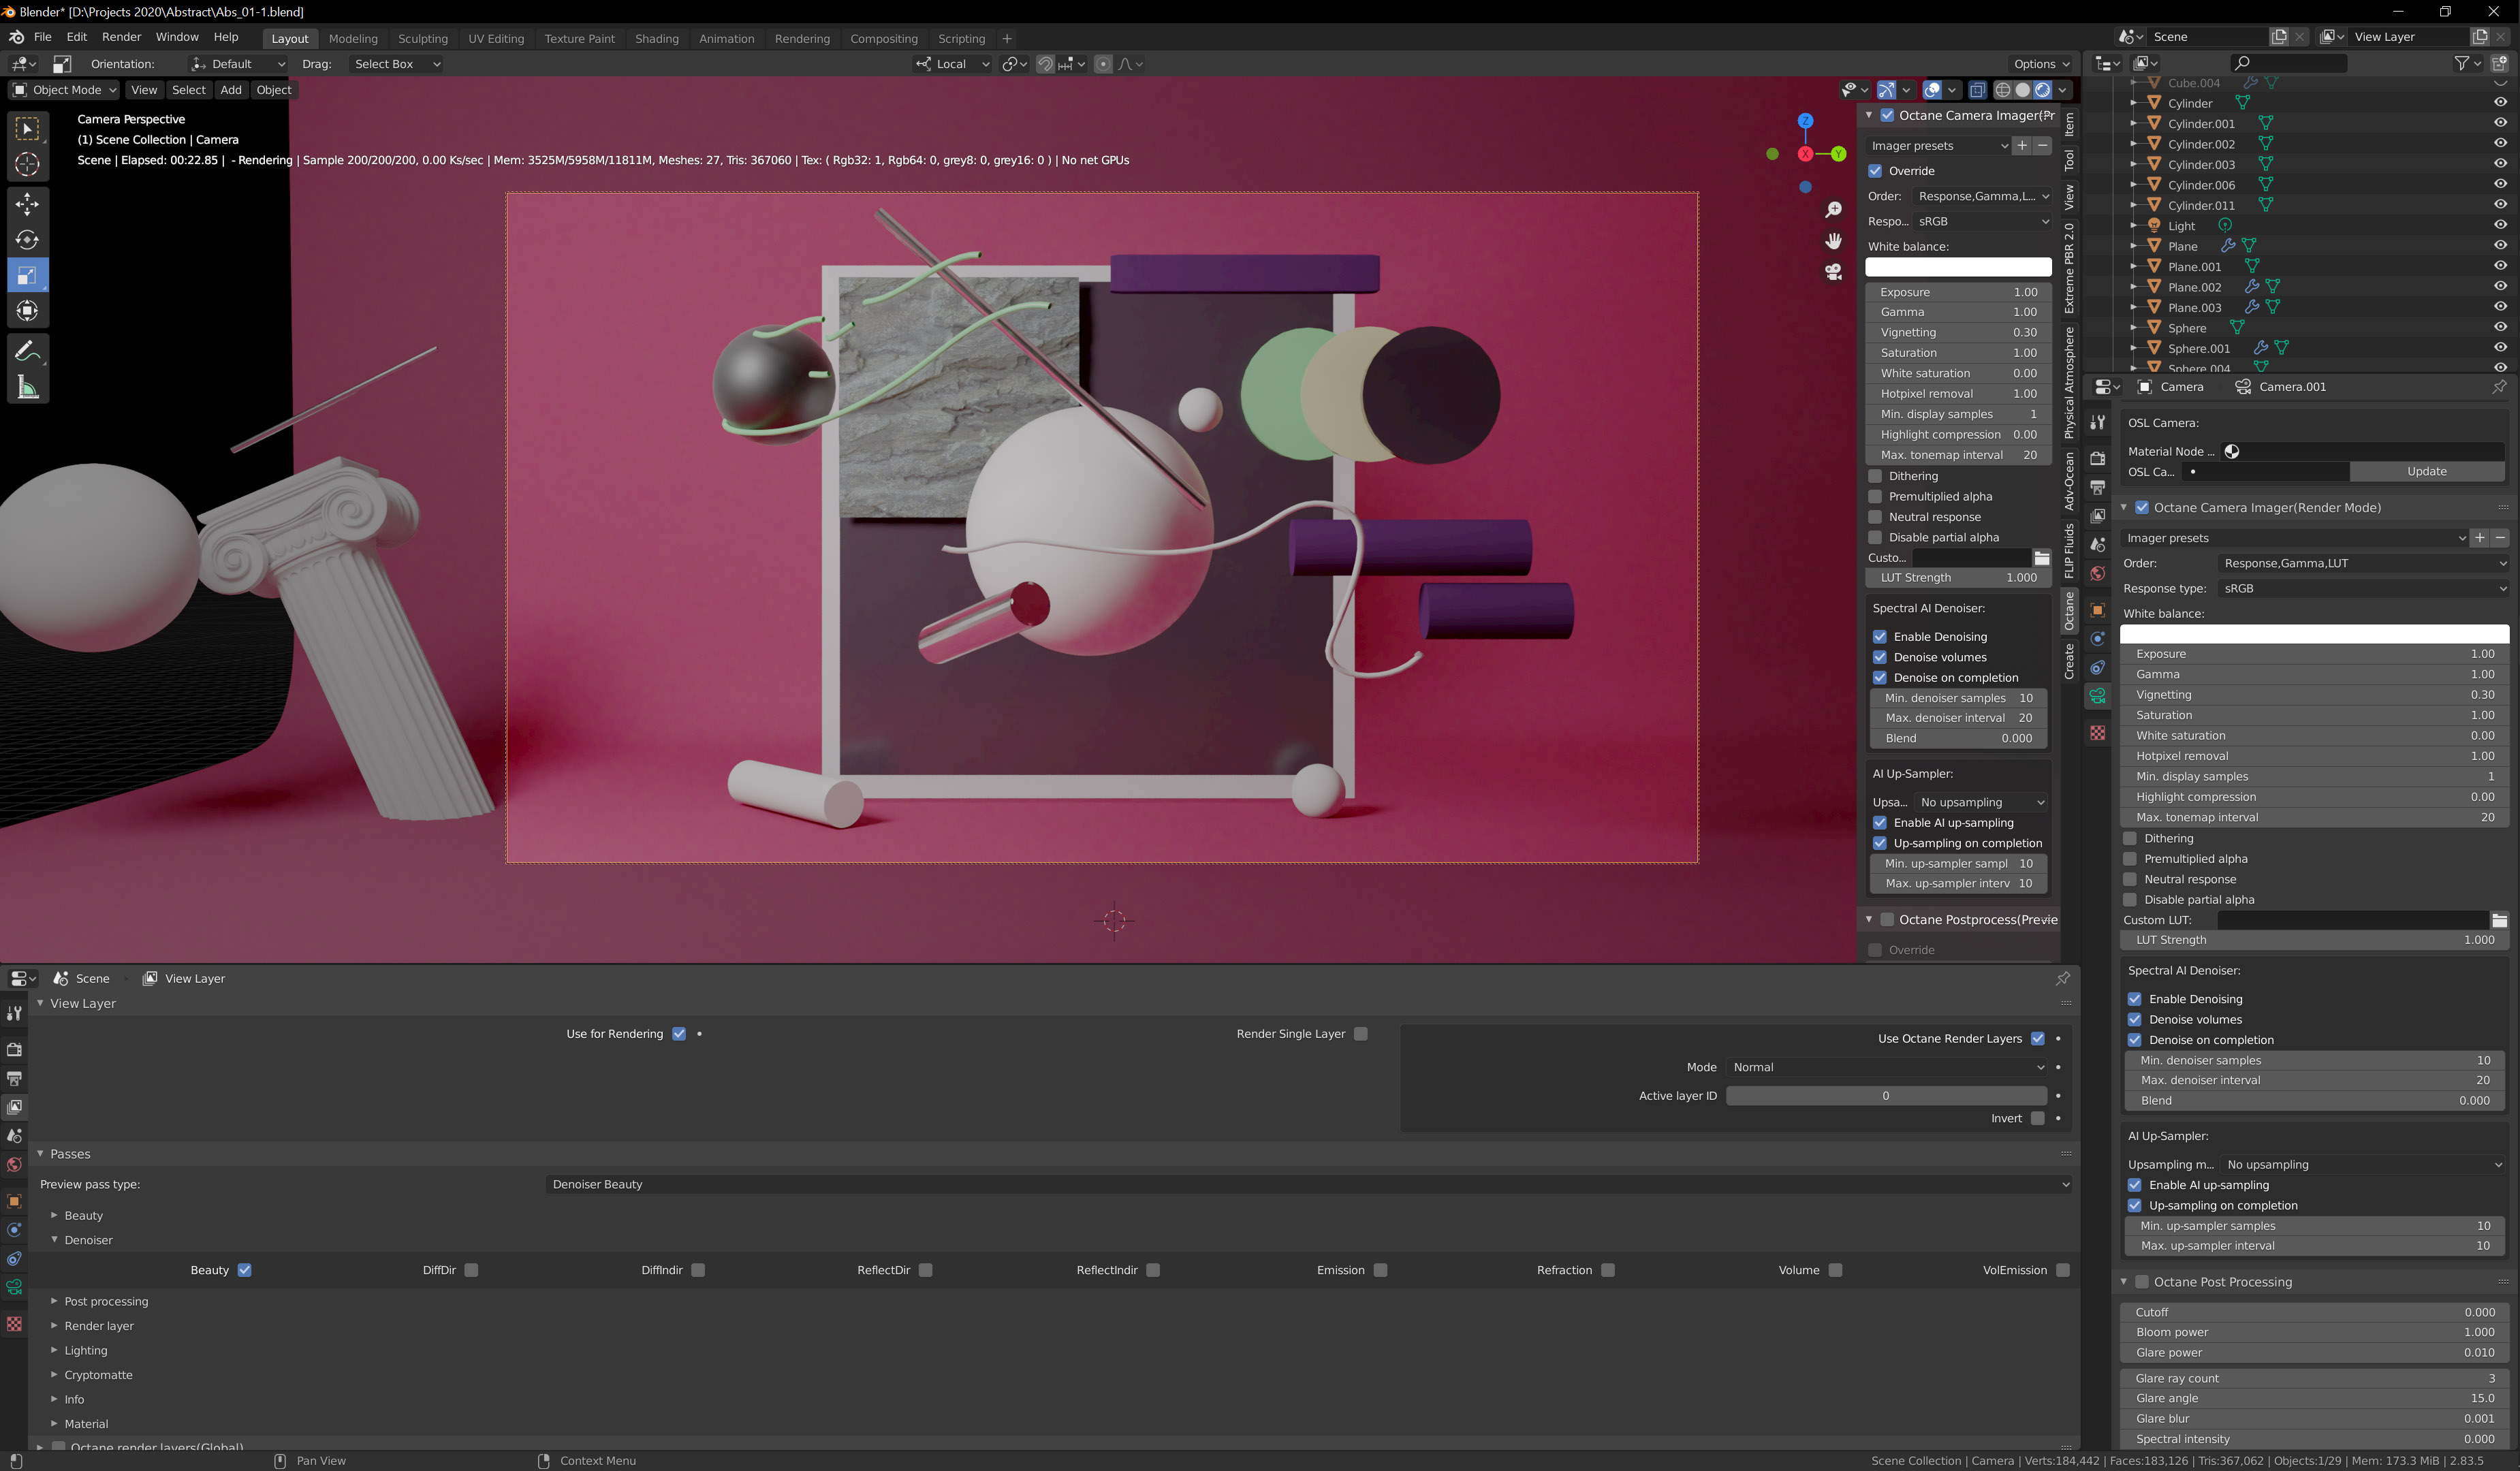Viewport: 2520px width, 1471px height.
Task: Enable the DiffDir denoiser pass checkbox
Action: coord(471,1270)
